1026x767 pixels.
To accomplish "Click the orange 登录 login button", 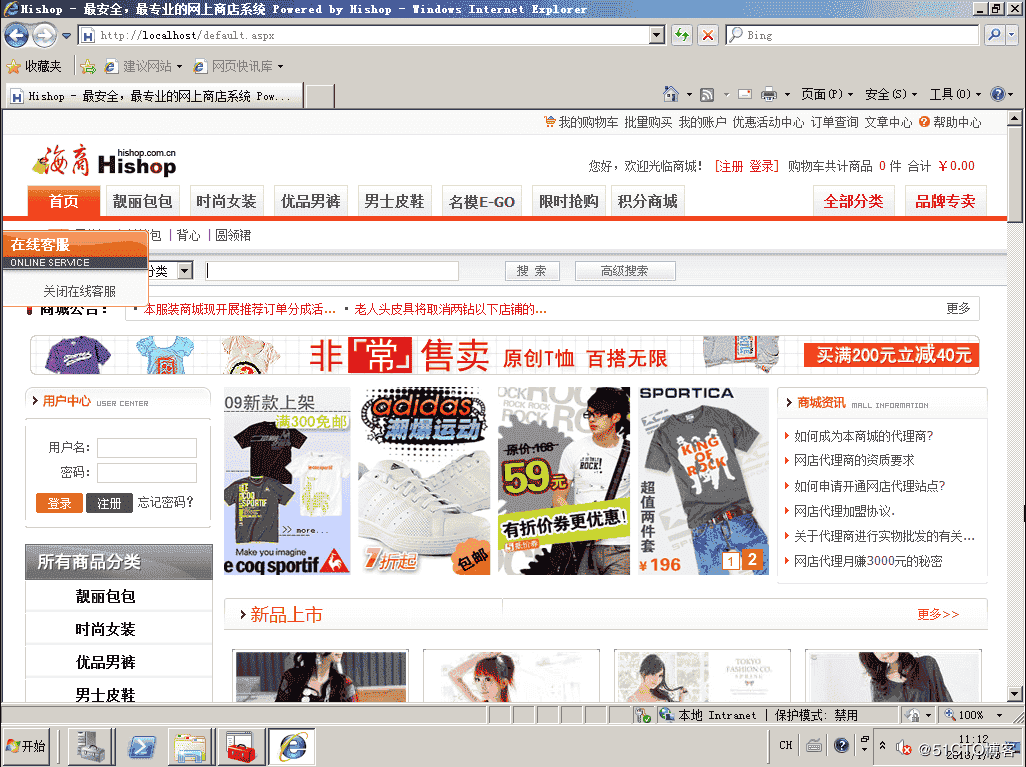I will tap(59, 503).
